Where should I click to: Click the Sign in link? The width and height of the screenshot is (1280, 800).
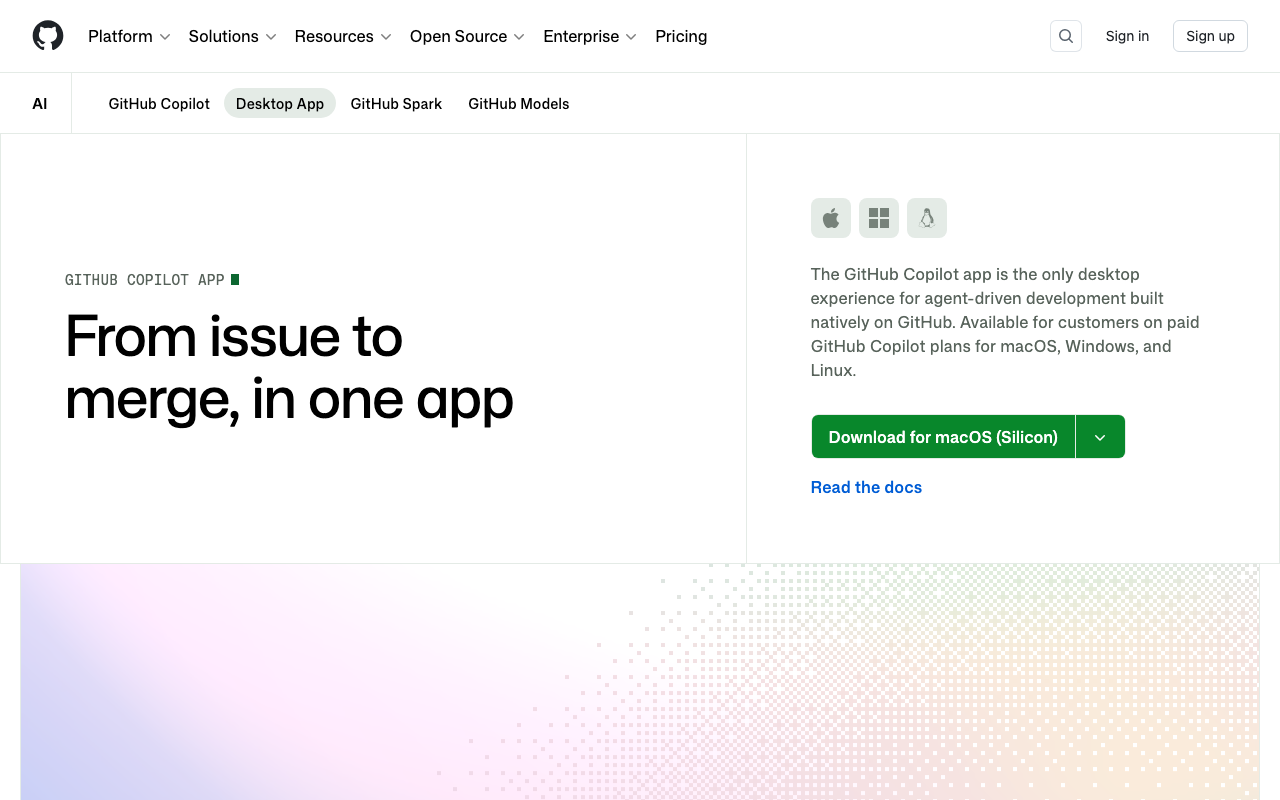click(1127, 36)
